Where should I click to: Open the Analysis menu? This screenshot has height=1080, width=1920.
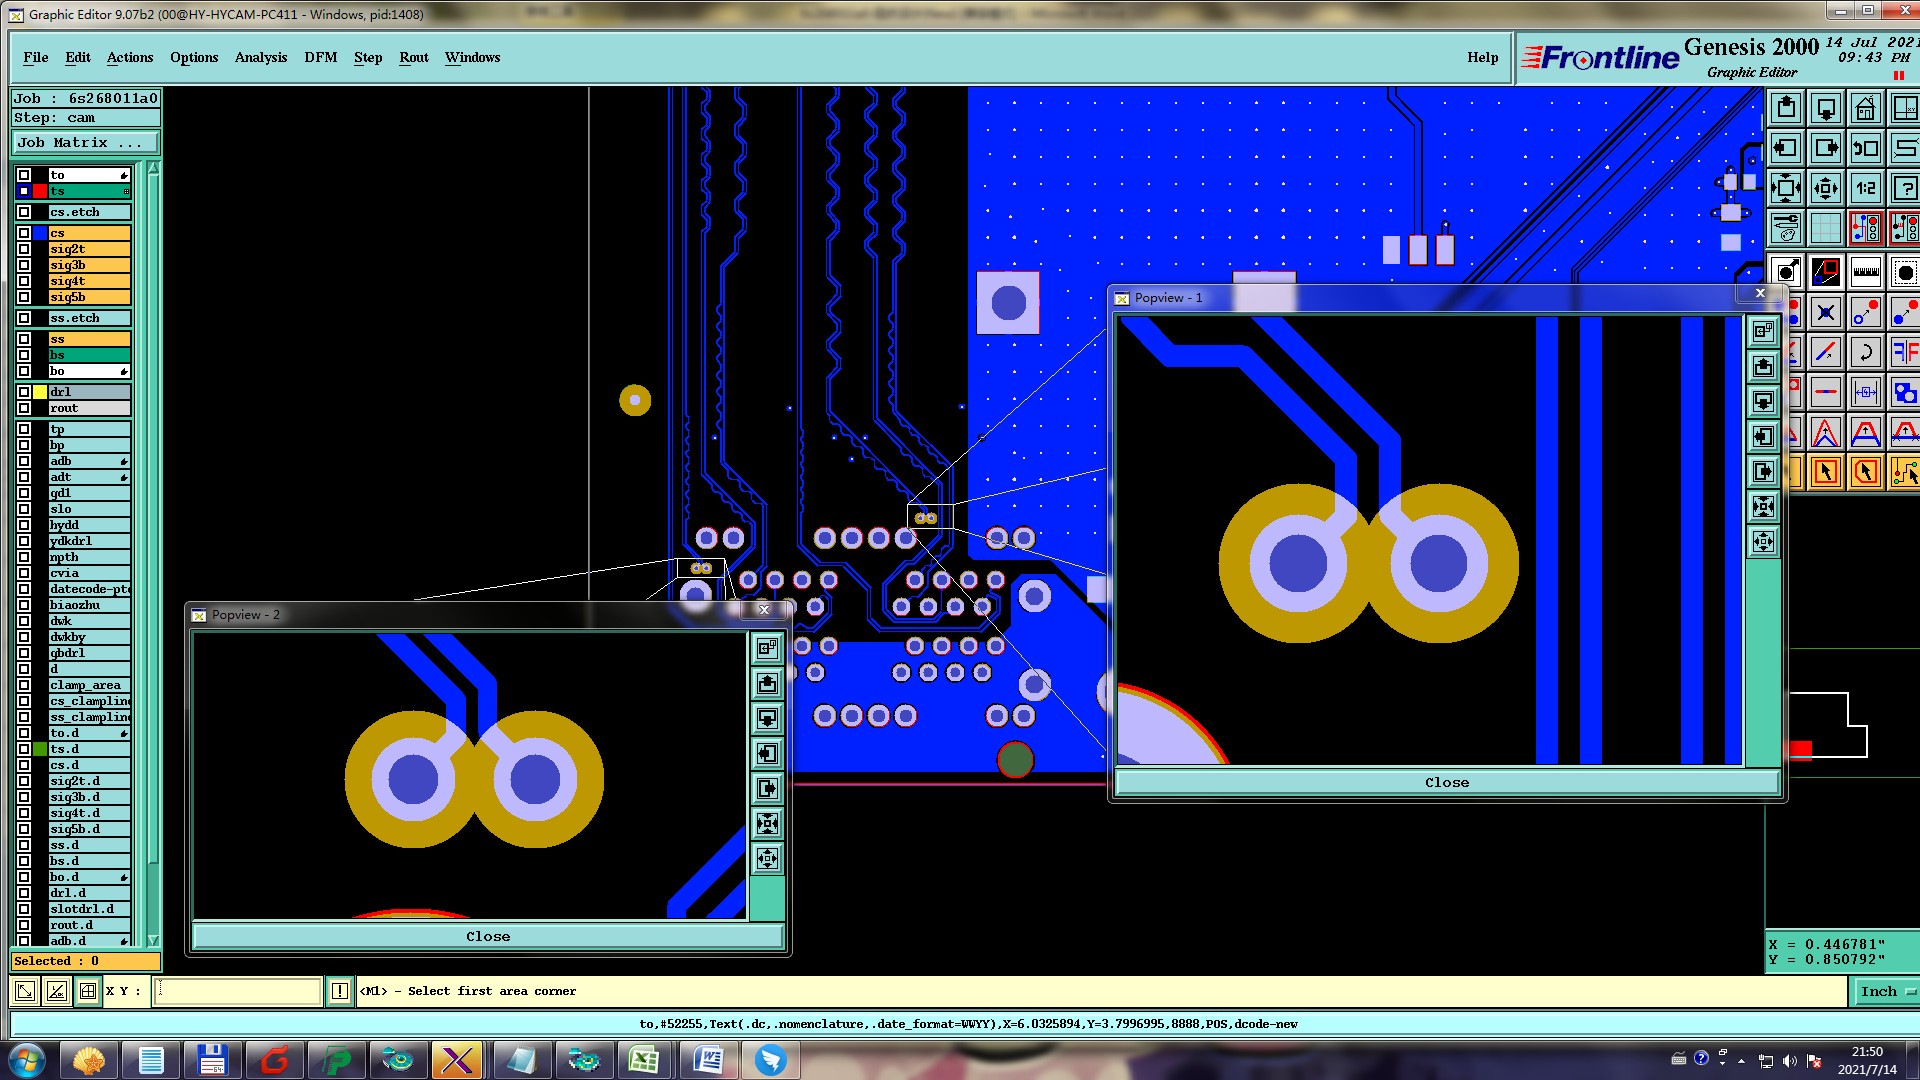click(261, 57)
